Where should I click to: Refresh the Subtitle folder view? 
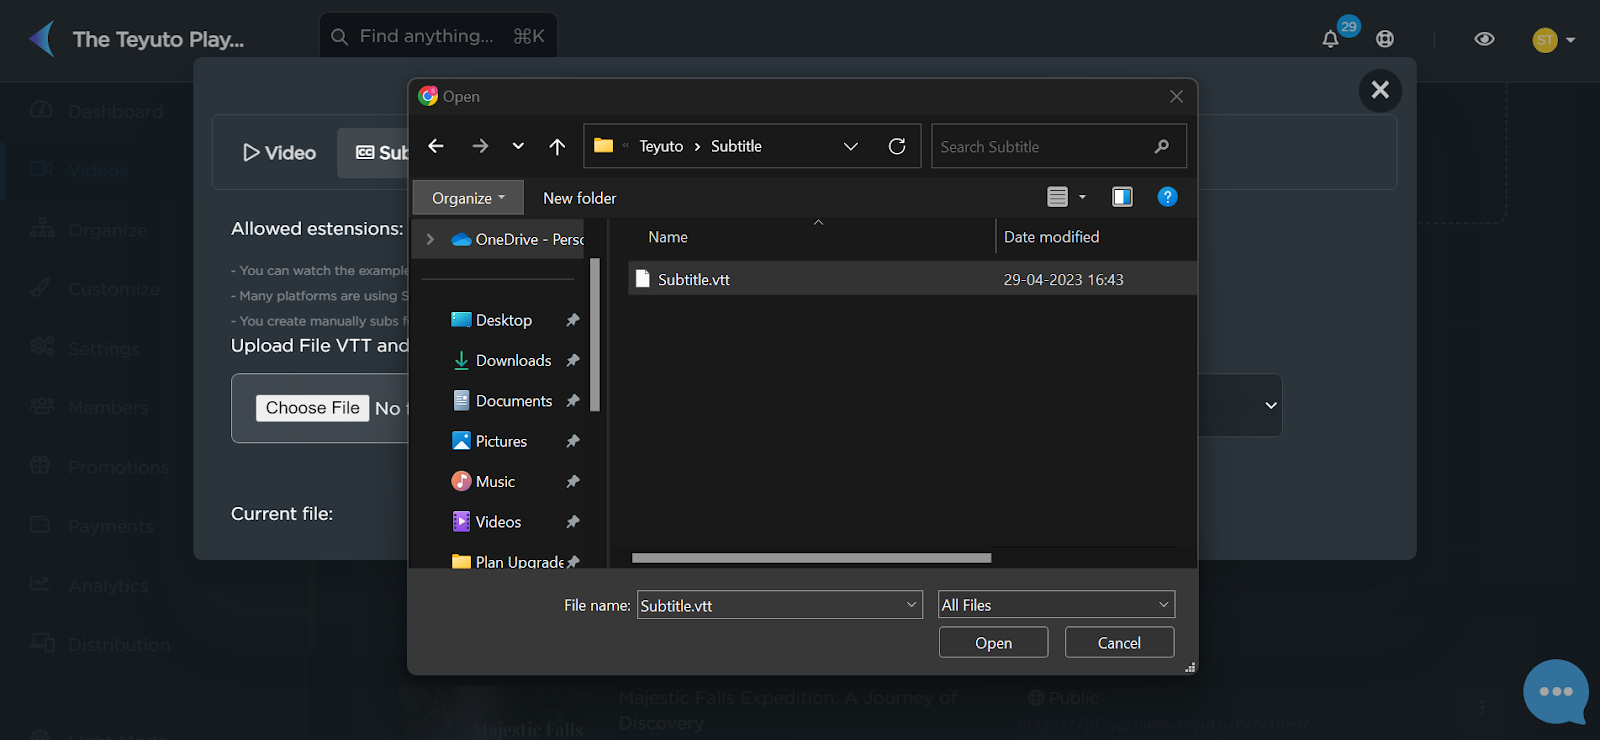(x=897, y=146)
